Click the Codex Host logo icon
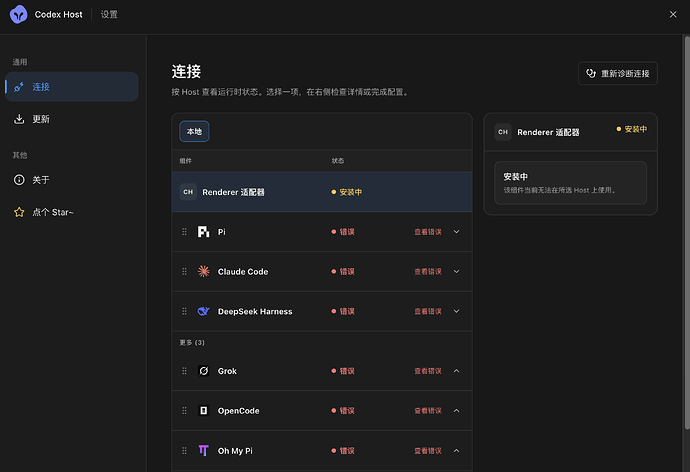The height and width of the screenshot is (472, 690). click(18, 15)
